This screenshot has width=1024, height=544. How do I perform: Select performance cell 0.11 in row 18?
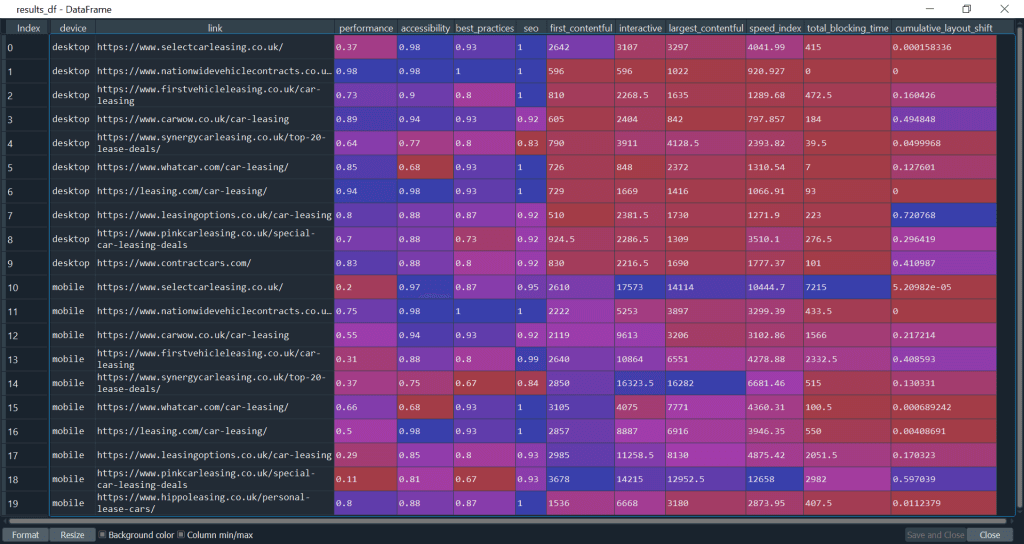coord(366,479)
